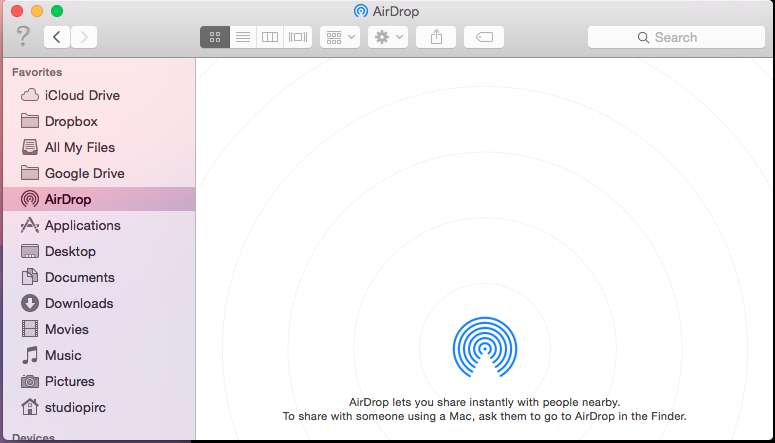Click the studiopirc home icon
The height and width of the screenshot is (443, 775).
point(30,407)
